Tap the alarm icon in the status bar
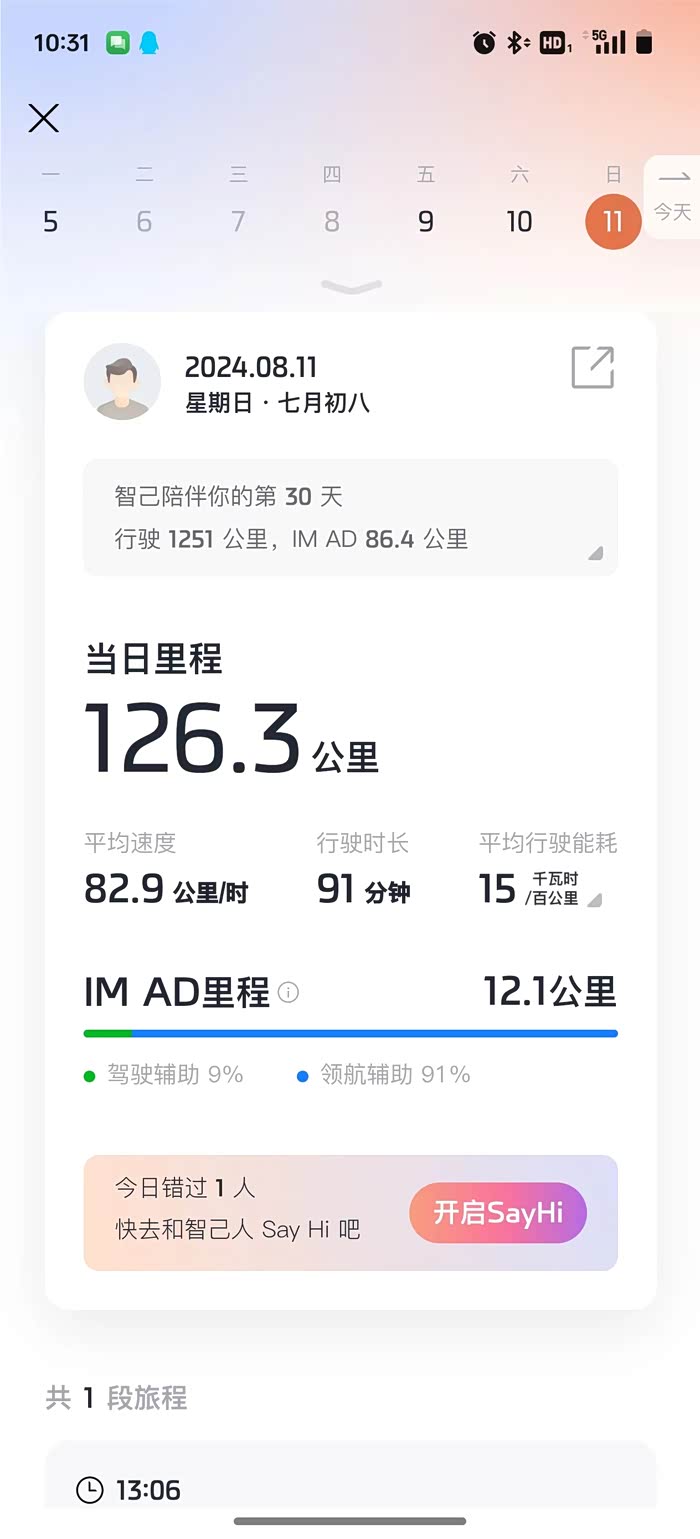The height and width of the screenshot is (1539, 700). click(484, 42)
